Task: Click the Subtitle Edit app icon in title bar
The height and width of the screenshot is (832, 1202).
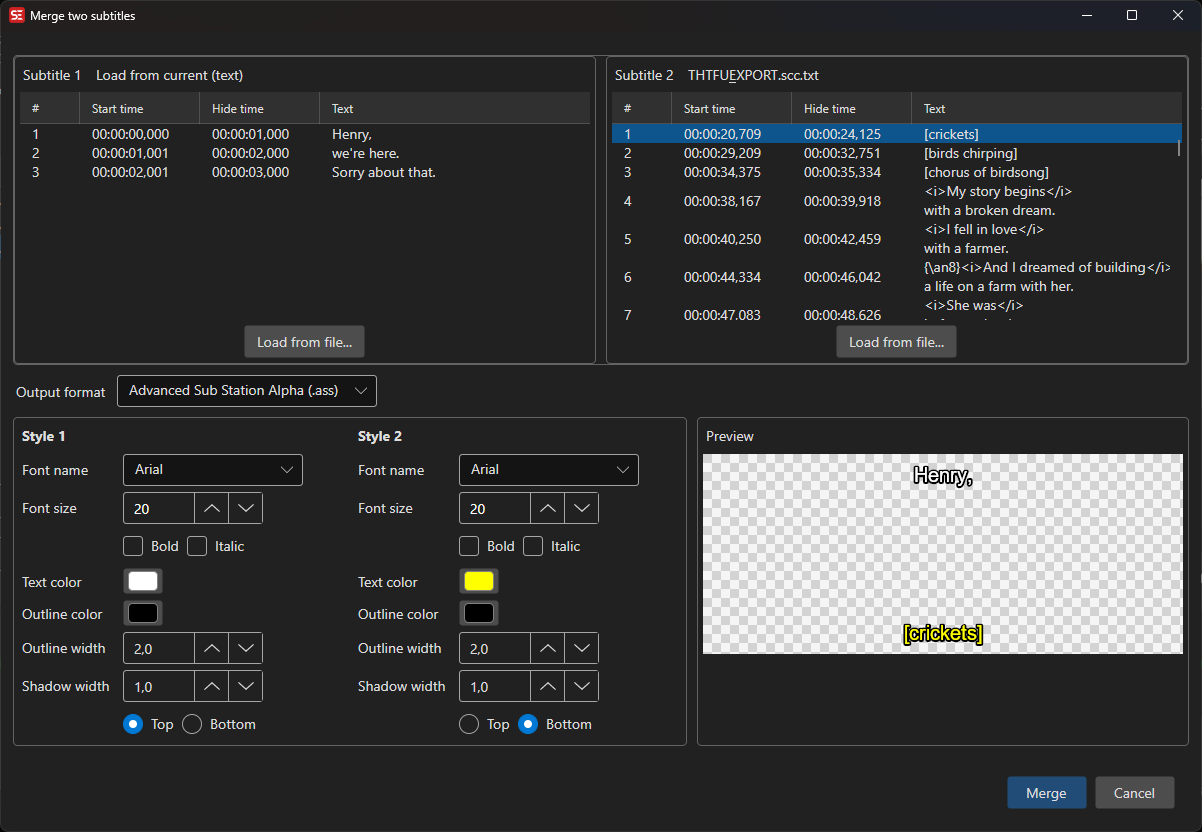Action: pyautogui.click(x=17, y=16)
